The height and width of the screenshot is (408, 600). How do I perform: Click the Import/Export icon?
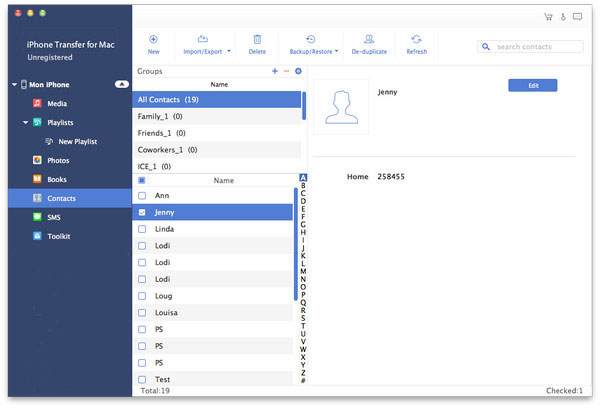[202, 39]
